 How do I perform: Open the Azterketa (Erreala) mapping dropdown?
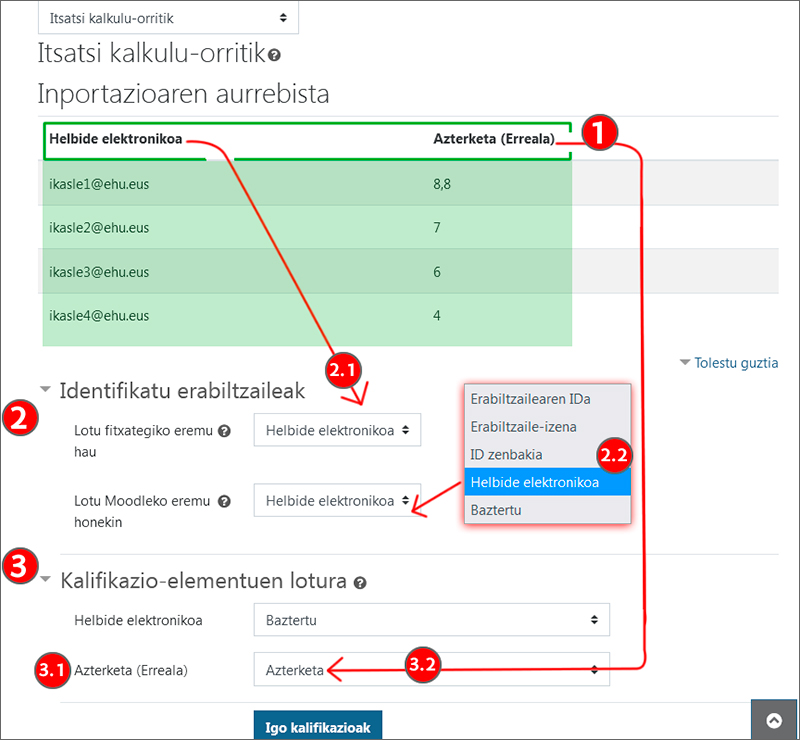(431, 670)
